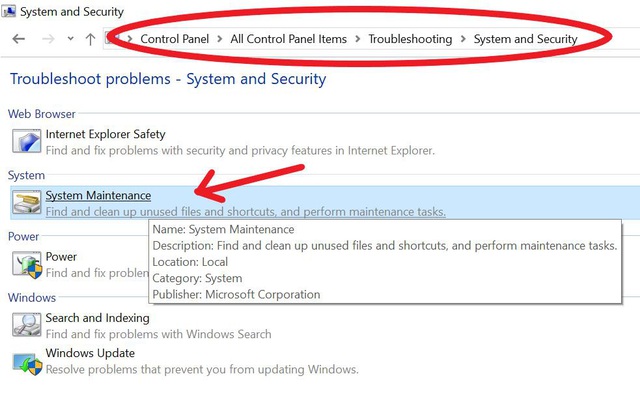
Task: Expand chevron after Control Panel breadcrumb
Action: [220, 39]
